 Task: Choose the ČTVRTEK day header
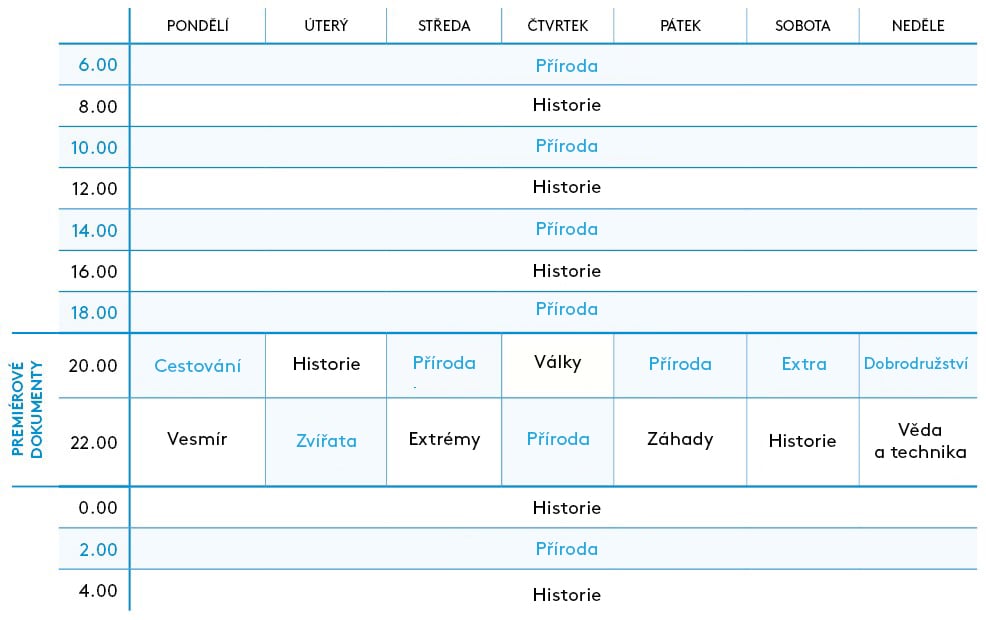tap(558, 26)
